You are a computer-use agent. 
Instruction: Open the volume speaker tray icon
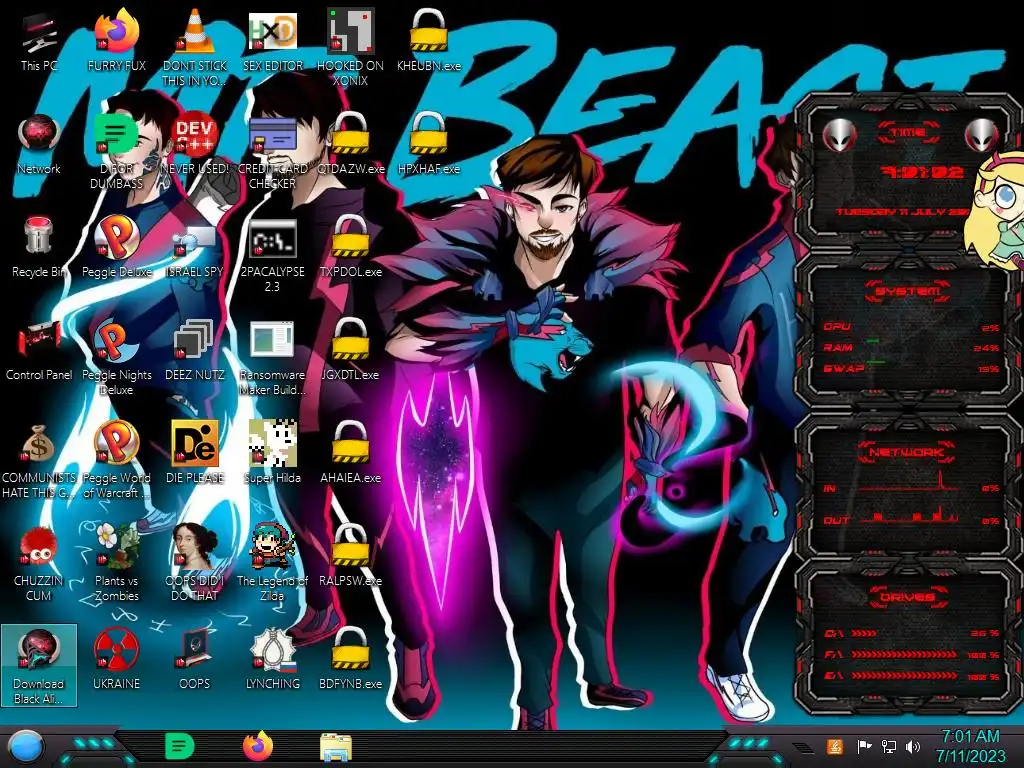click(913, 746)
